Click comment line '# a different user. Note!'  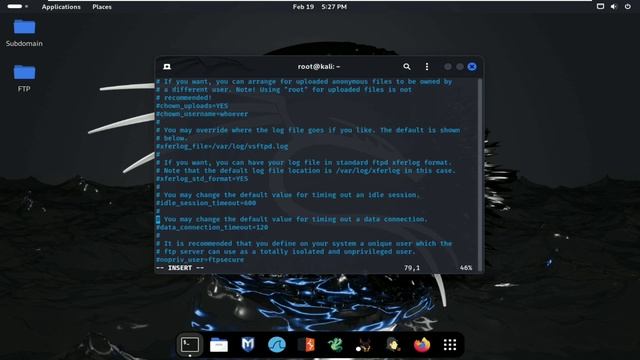point(284,89)
